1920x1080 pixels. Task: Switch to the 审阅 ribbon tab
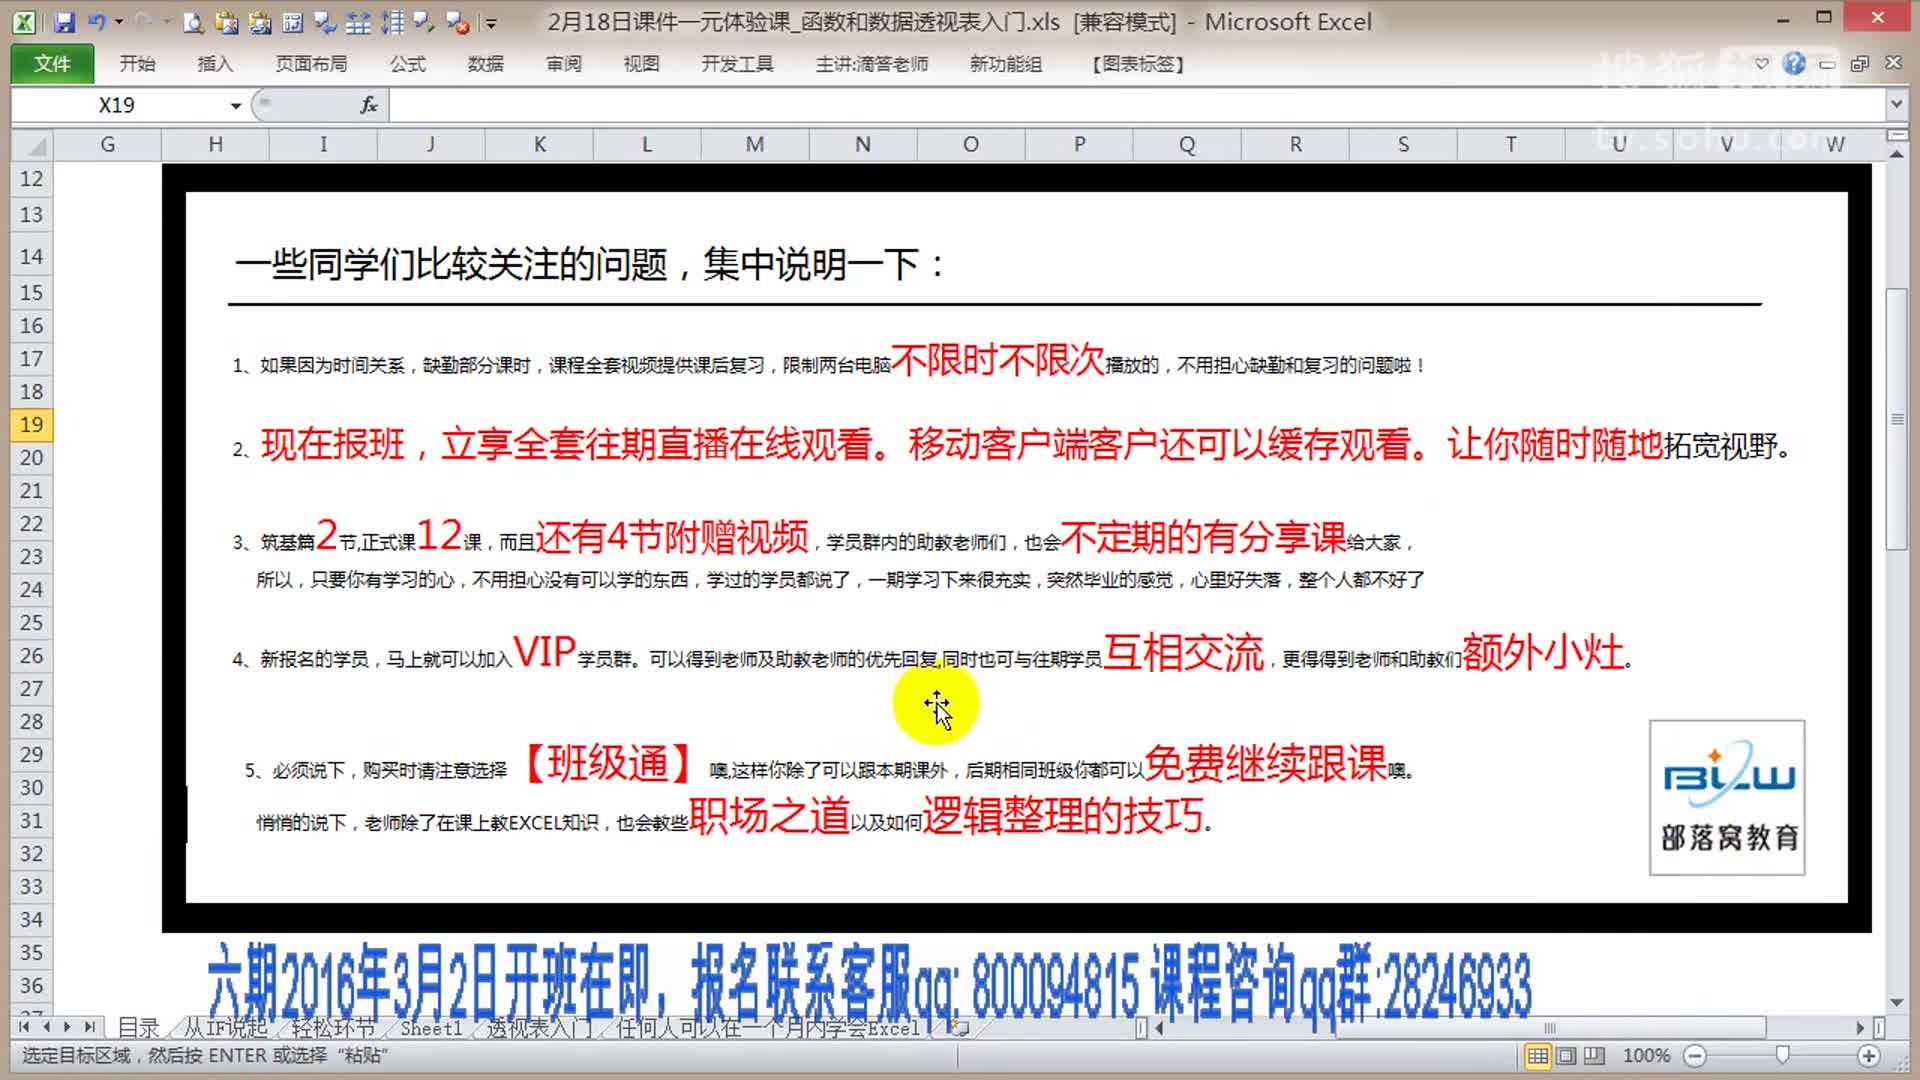(x=563, y=64)
